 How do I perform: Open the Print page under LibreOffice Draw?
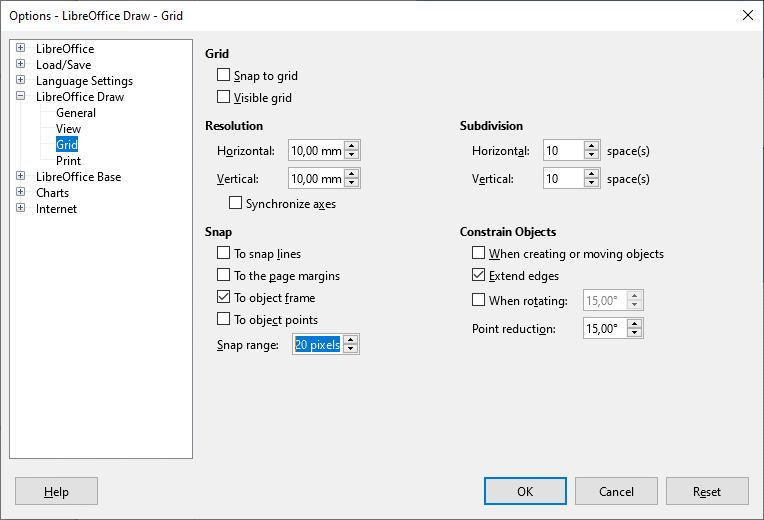(x=68, y=161)
